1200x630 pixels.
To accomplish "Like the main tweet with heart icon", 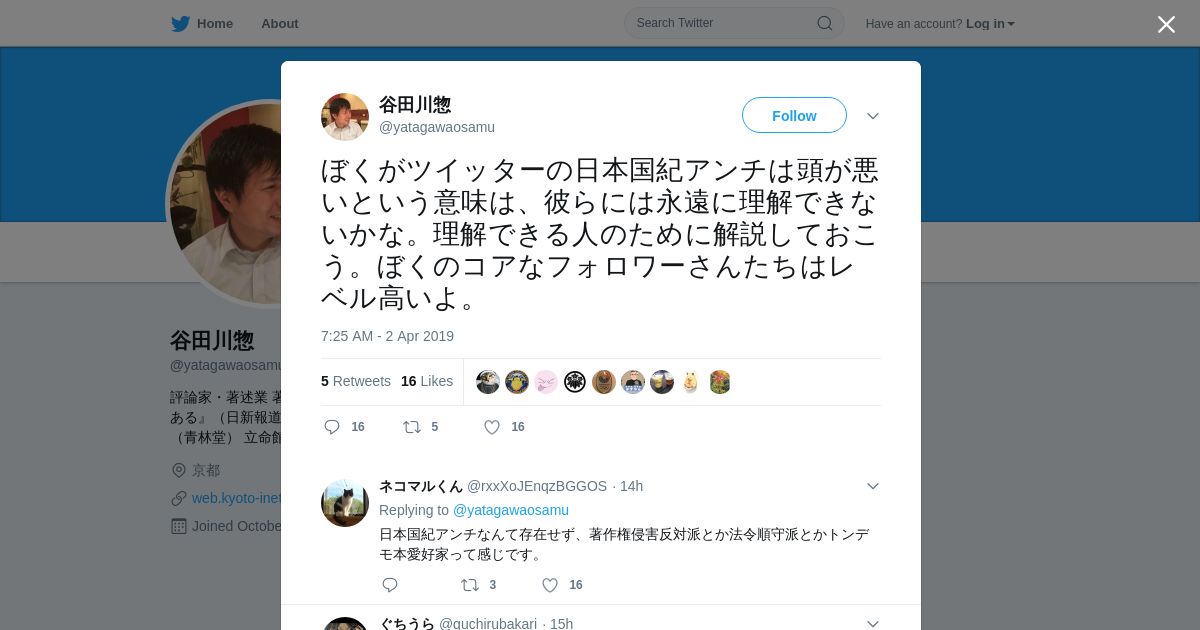I will point(492,427).
